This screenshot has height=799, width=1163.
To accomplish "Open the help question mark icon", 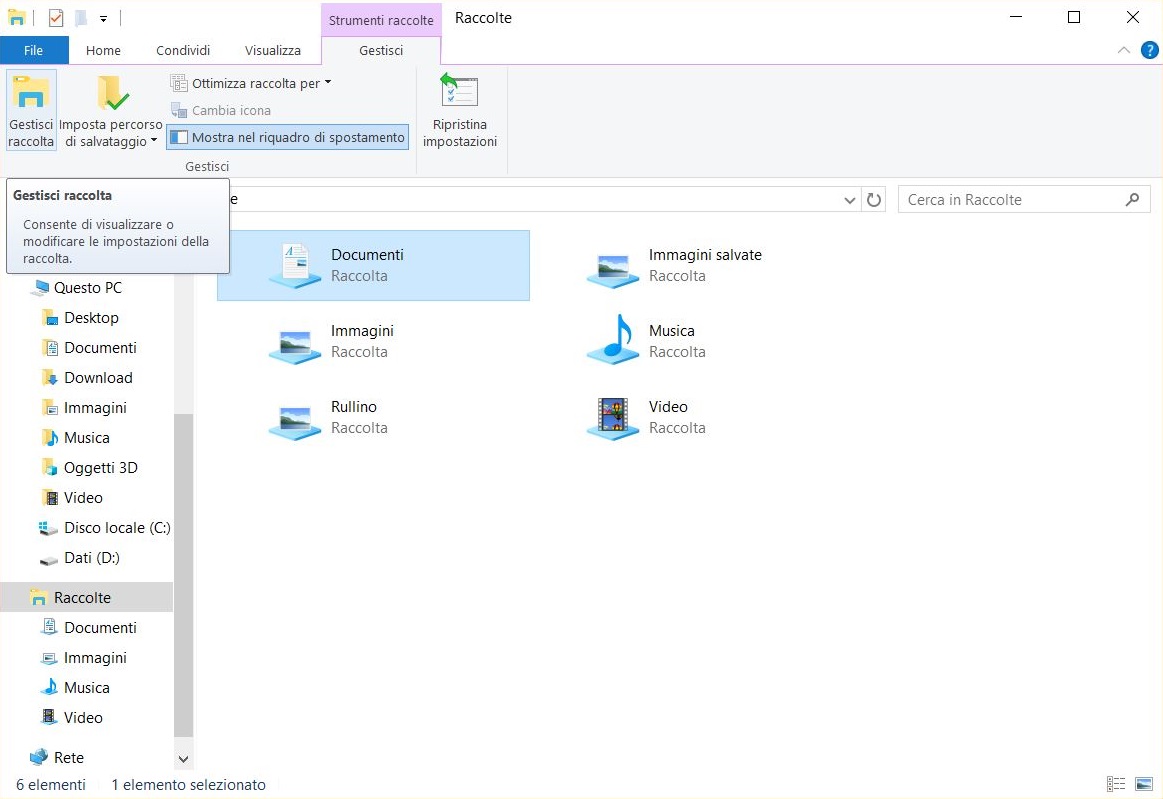I will tap(1149, 50).
